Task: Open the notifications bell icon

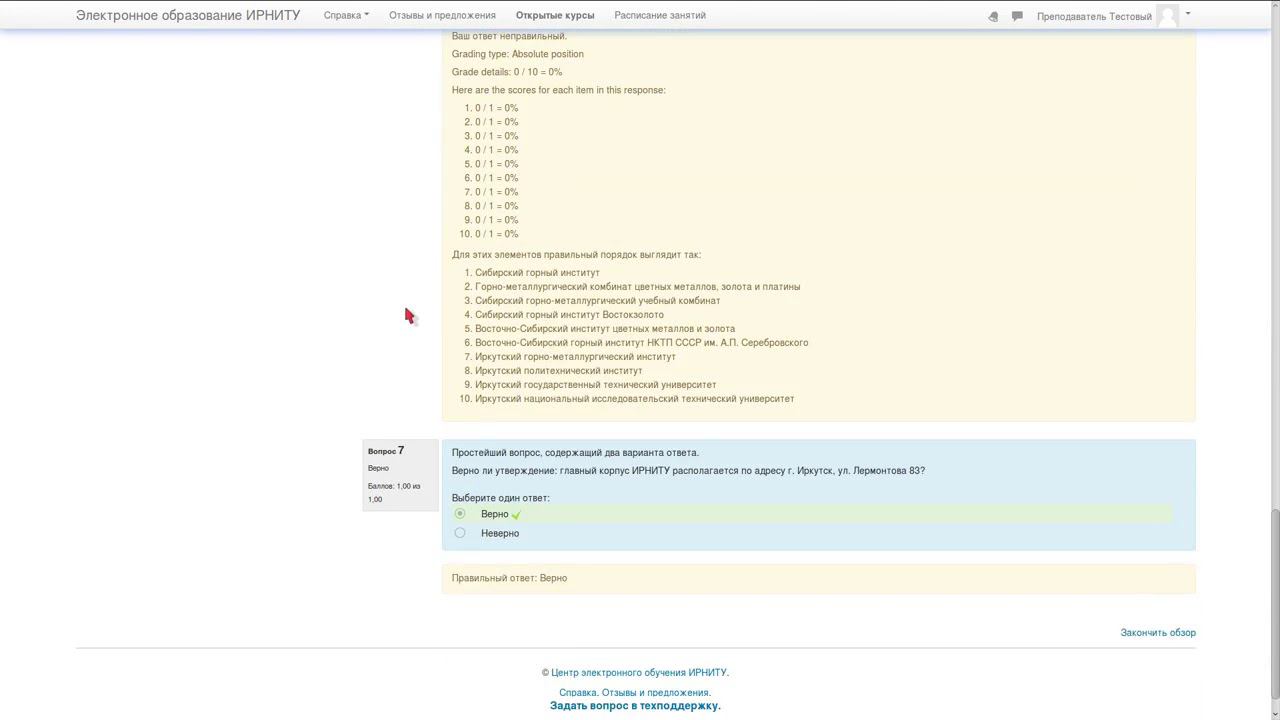Action: 993,16
